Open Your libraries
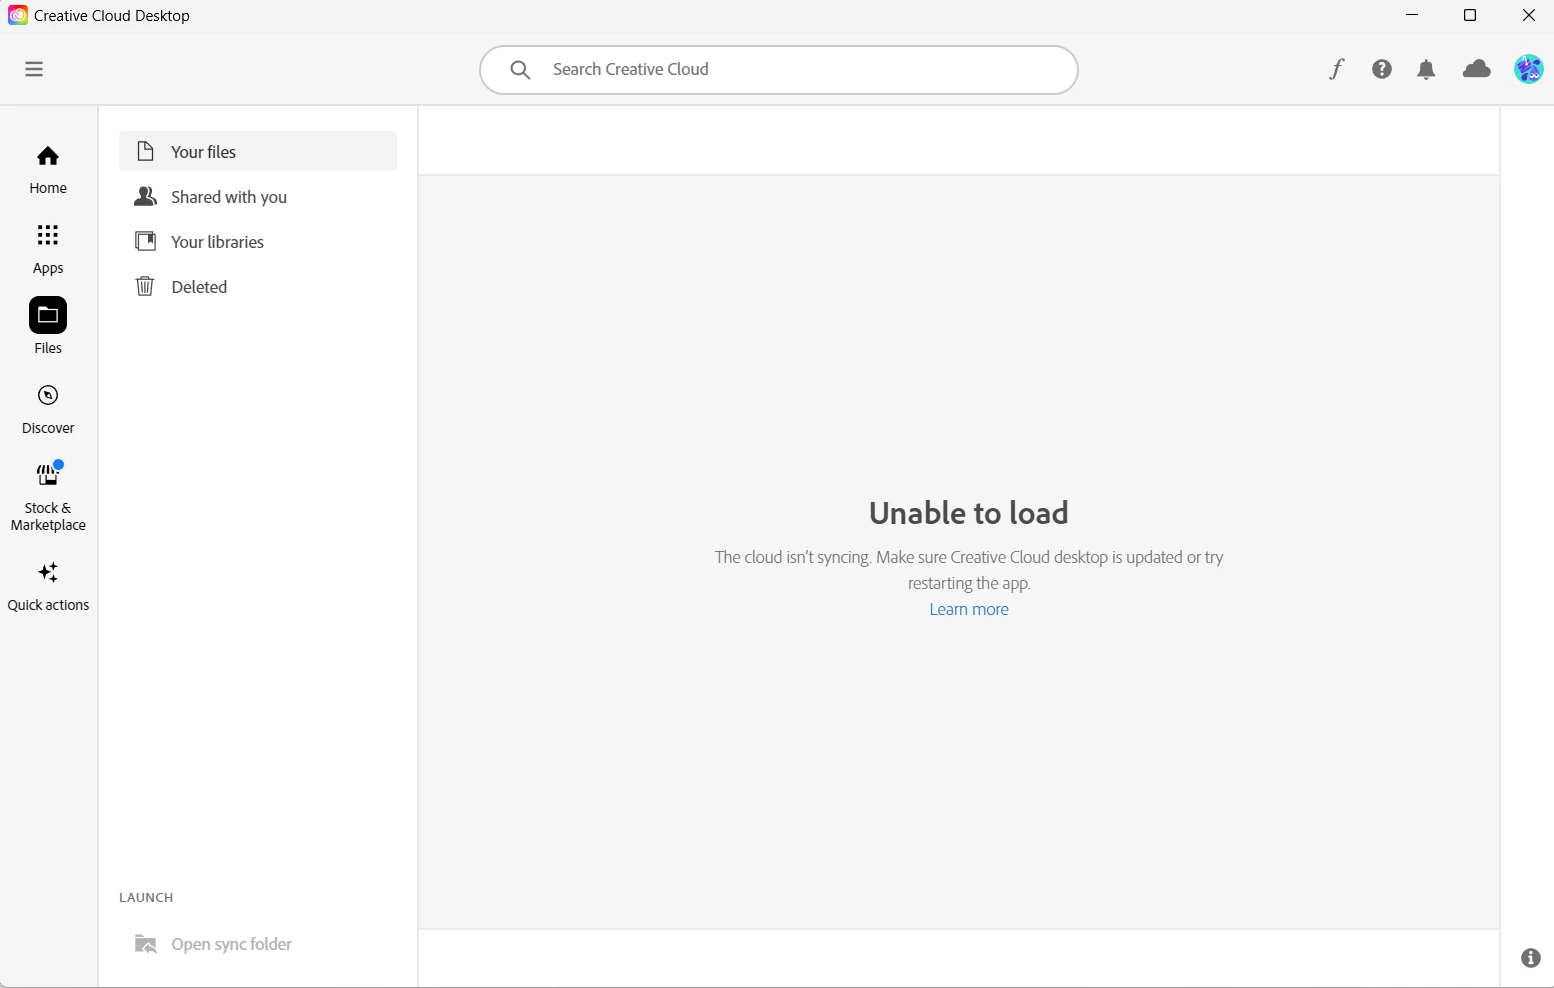The height and width of the screenshot is (988, 1554). tap(258, 242)
